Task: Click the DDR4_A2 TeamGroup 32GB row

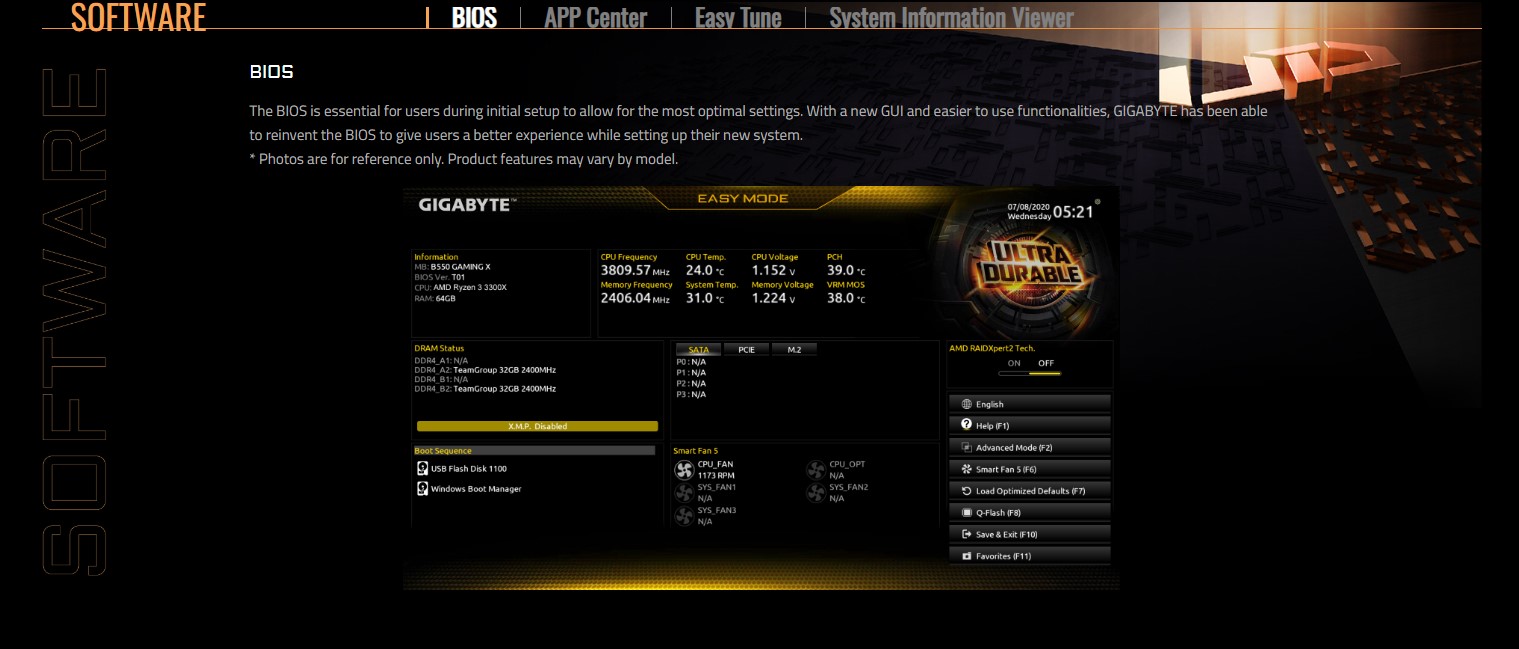Action: point(485,370)
